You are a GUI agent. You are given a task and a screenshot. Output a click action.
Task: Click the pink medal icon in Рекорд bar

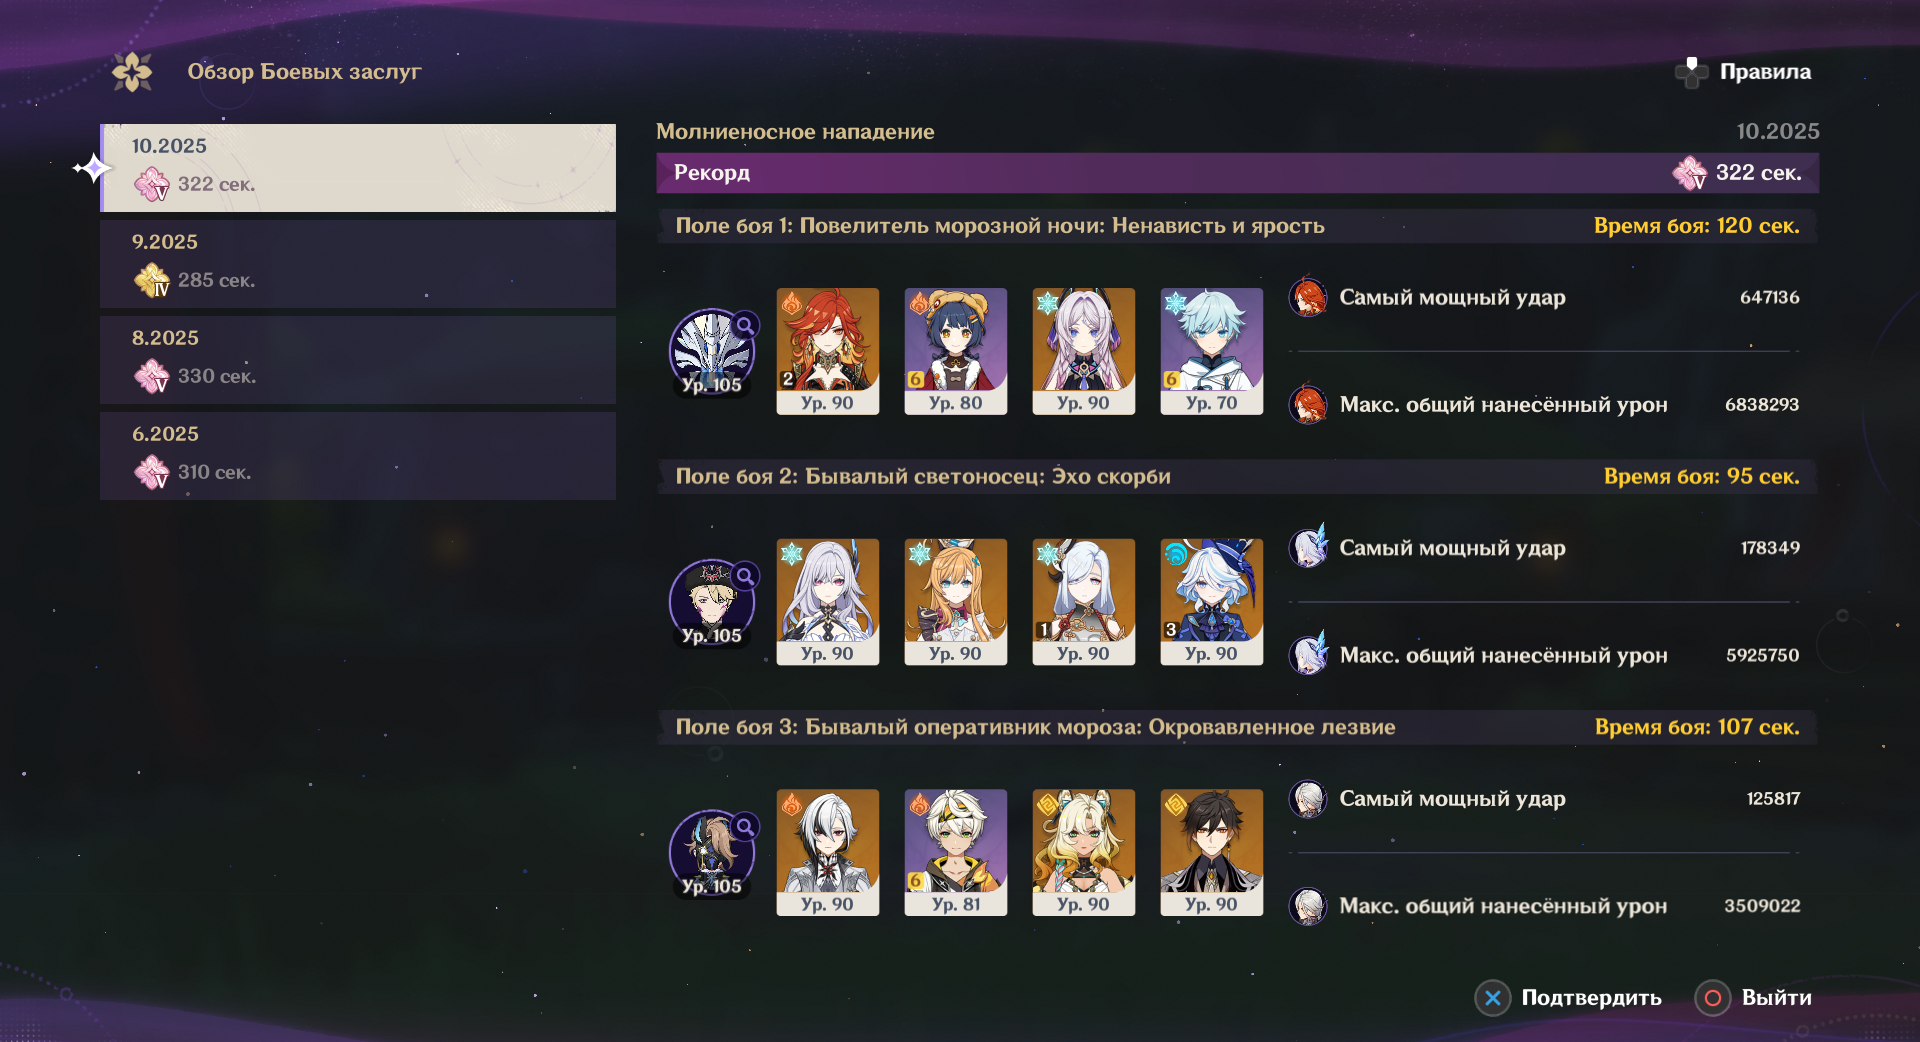click(1690, 173)
